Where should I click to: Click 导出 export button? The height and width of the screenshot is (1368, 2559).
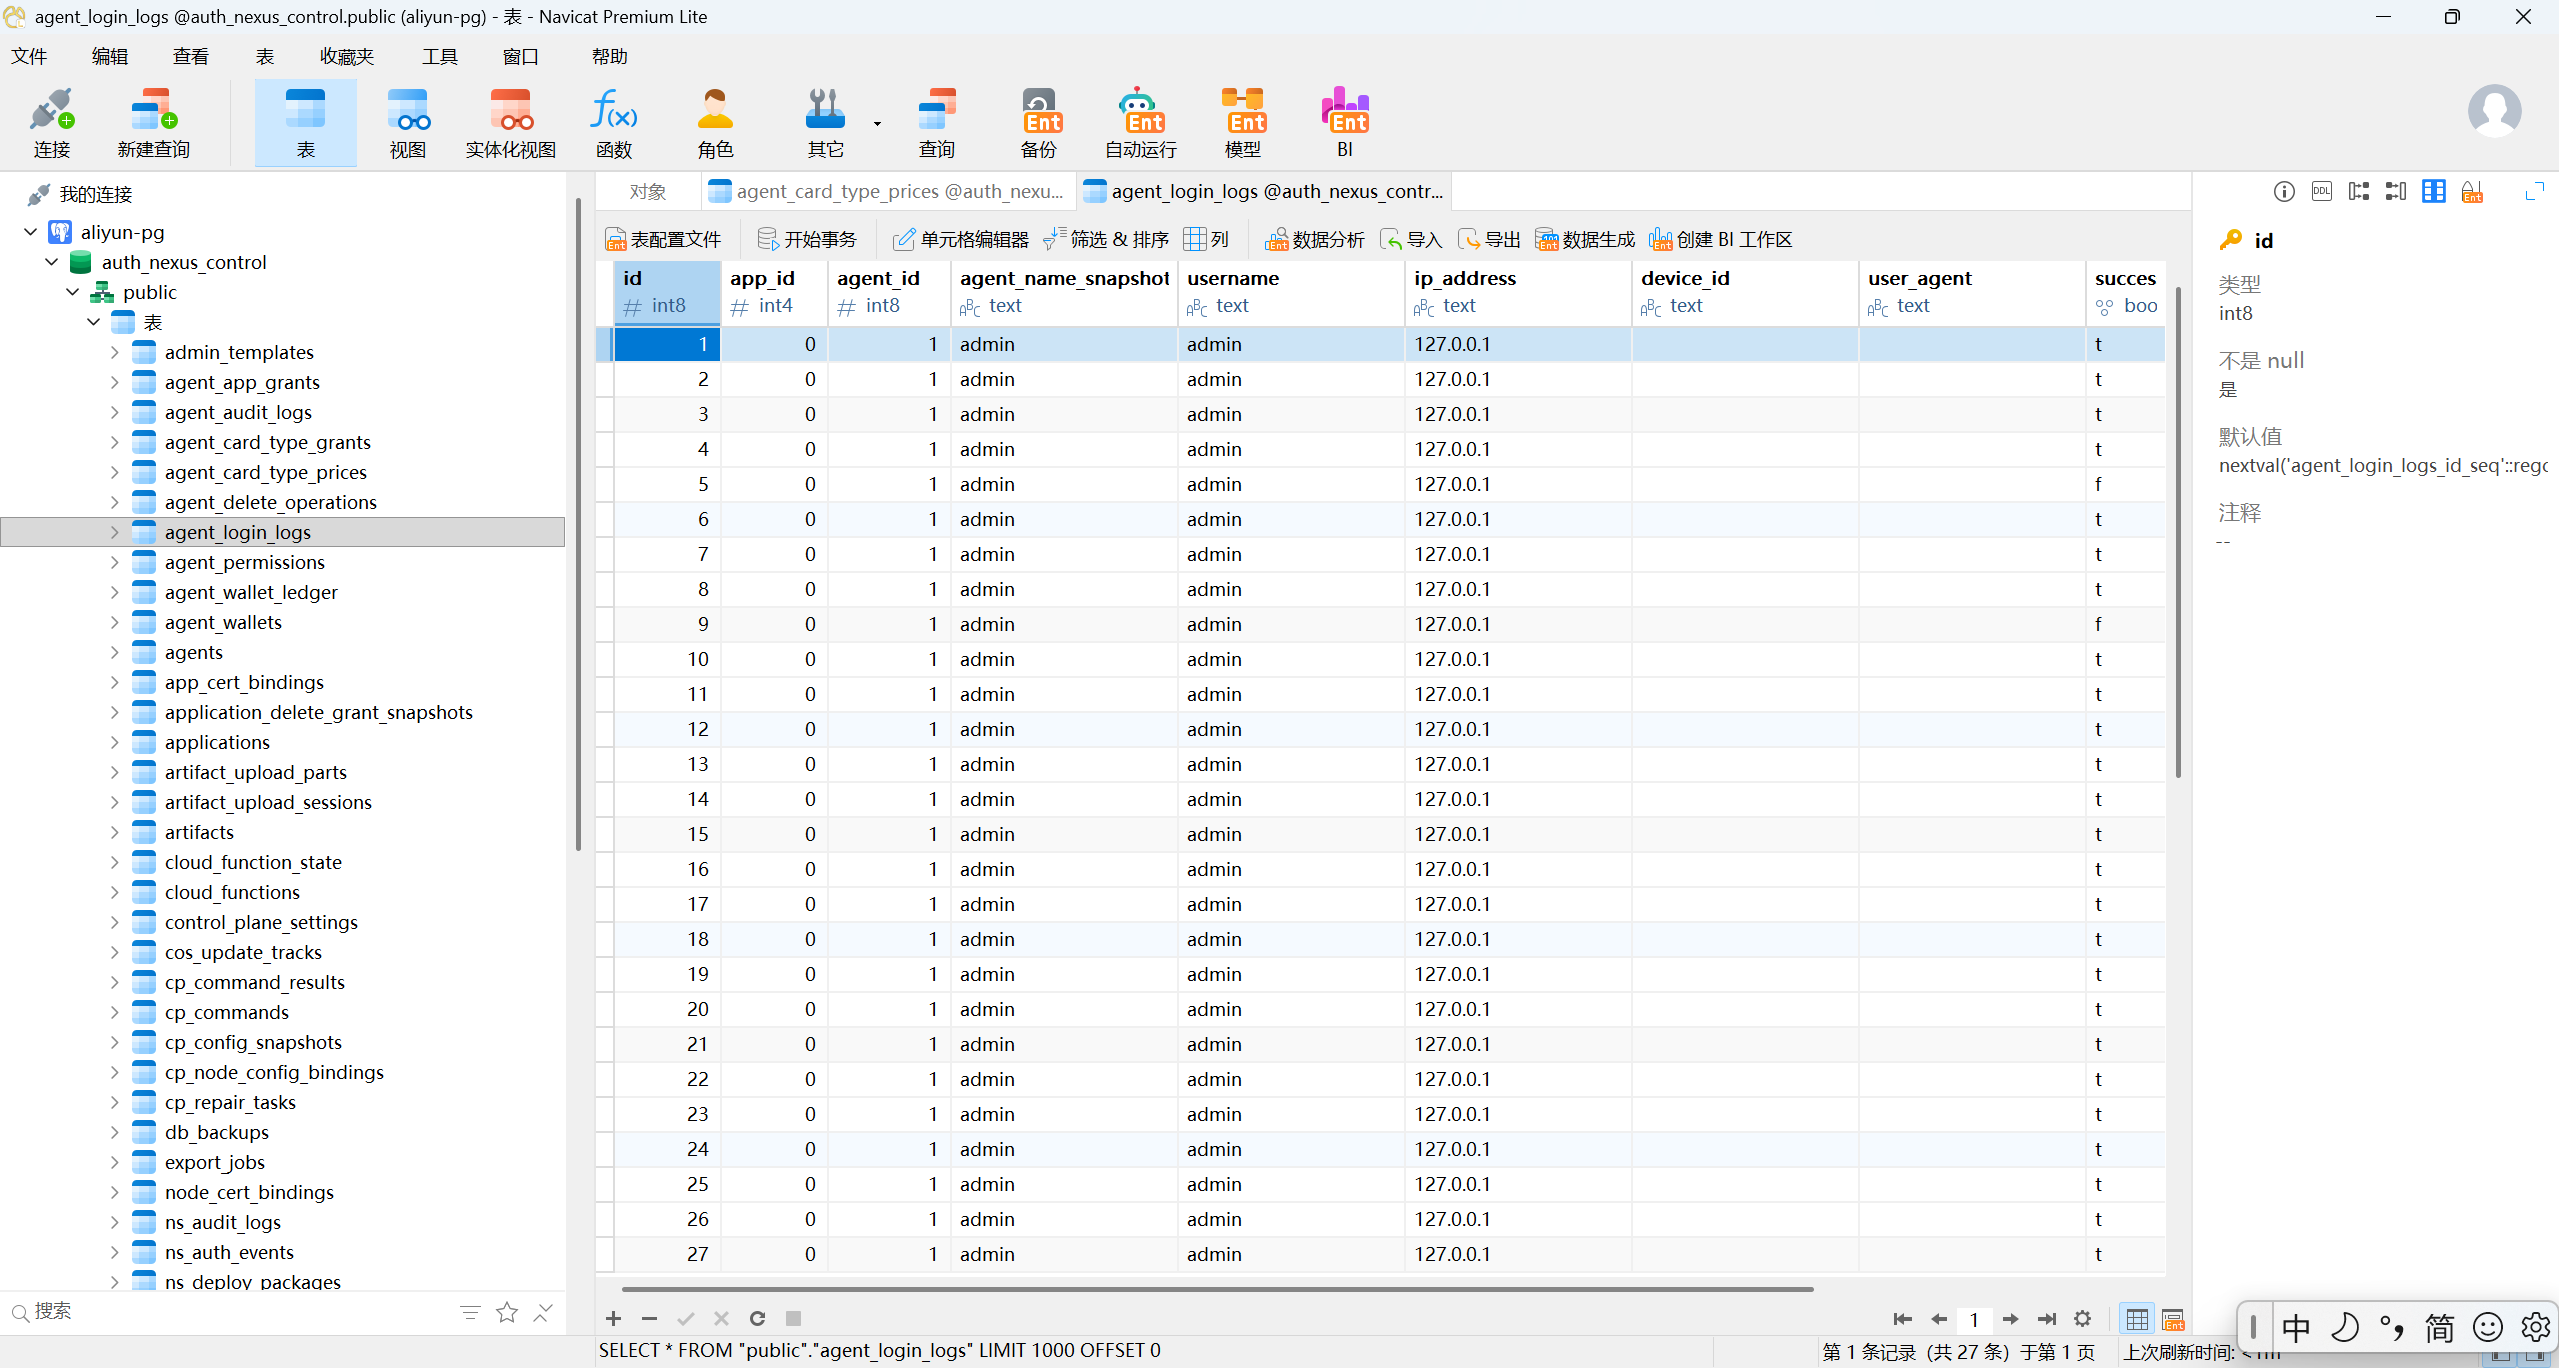[1489, 239]
